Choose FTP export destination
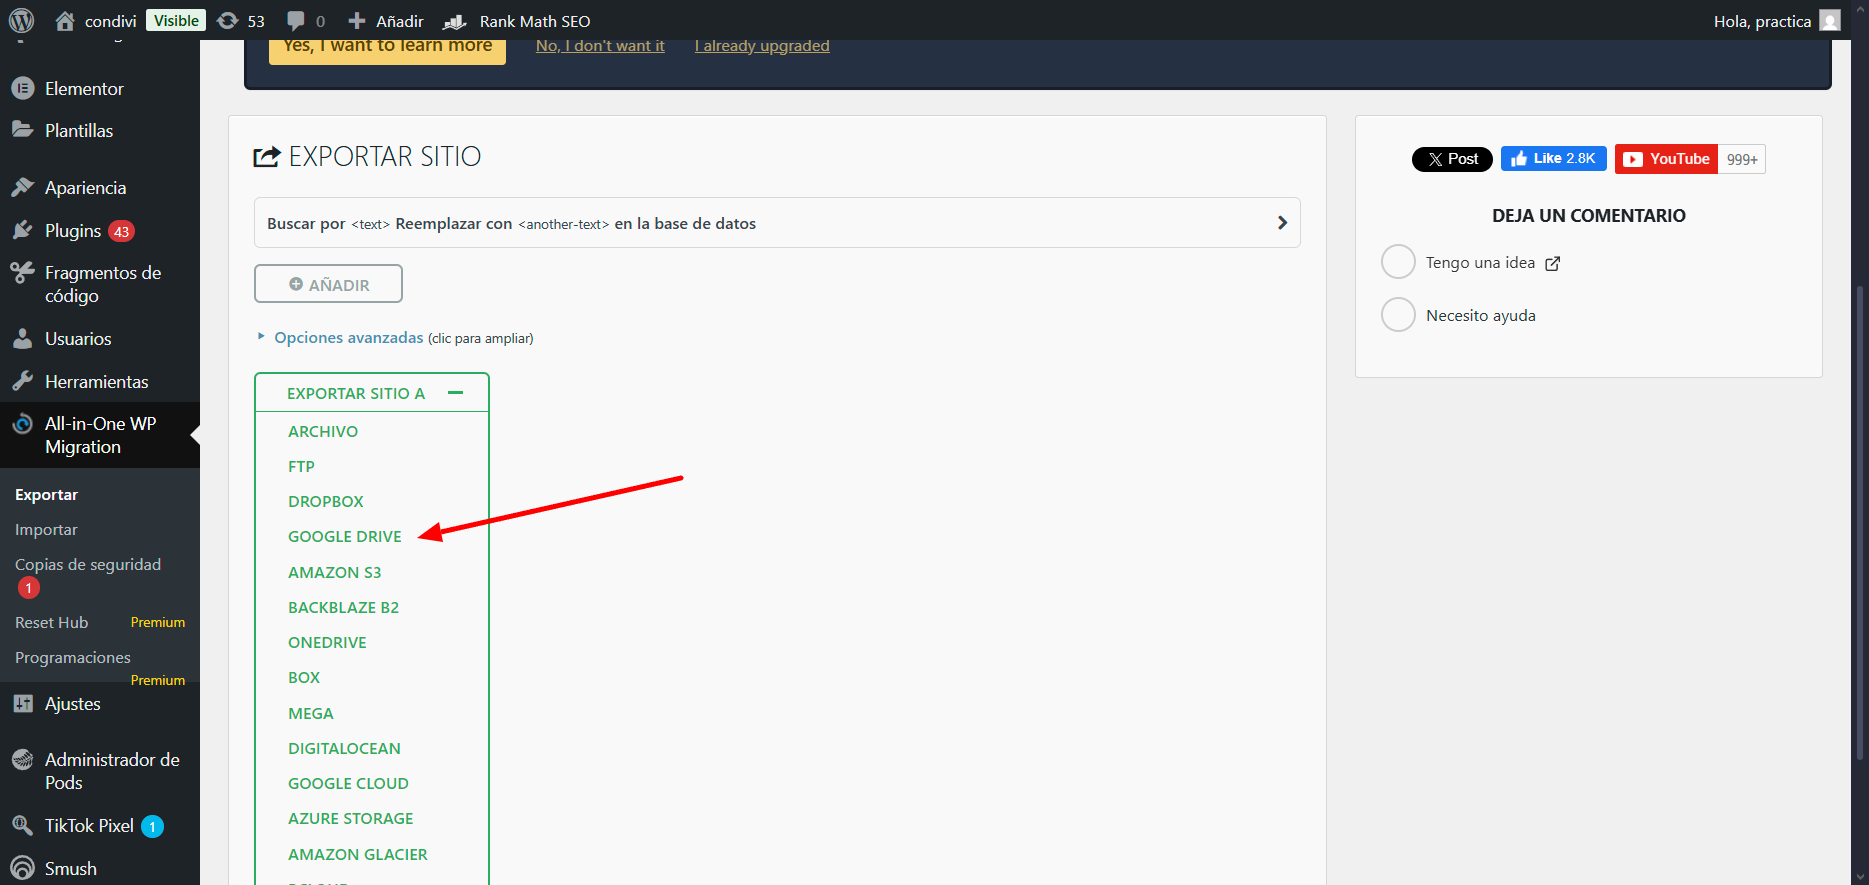The image size is (1869, 885). point(301,466)
